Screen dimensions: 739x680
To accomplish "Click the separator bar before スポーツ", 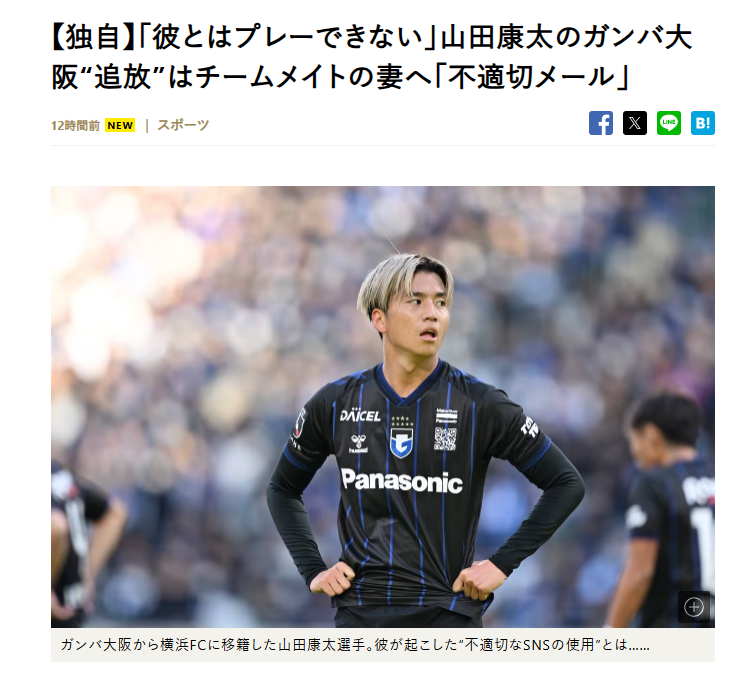I will tap(147, 125).
